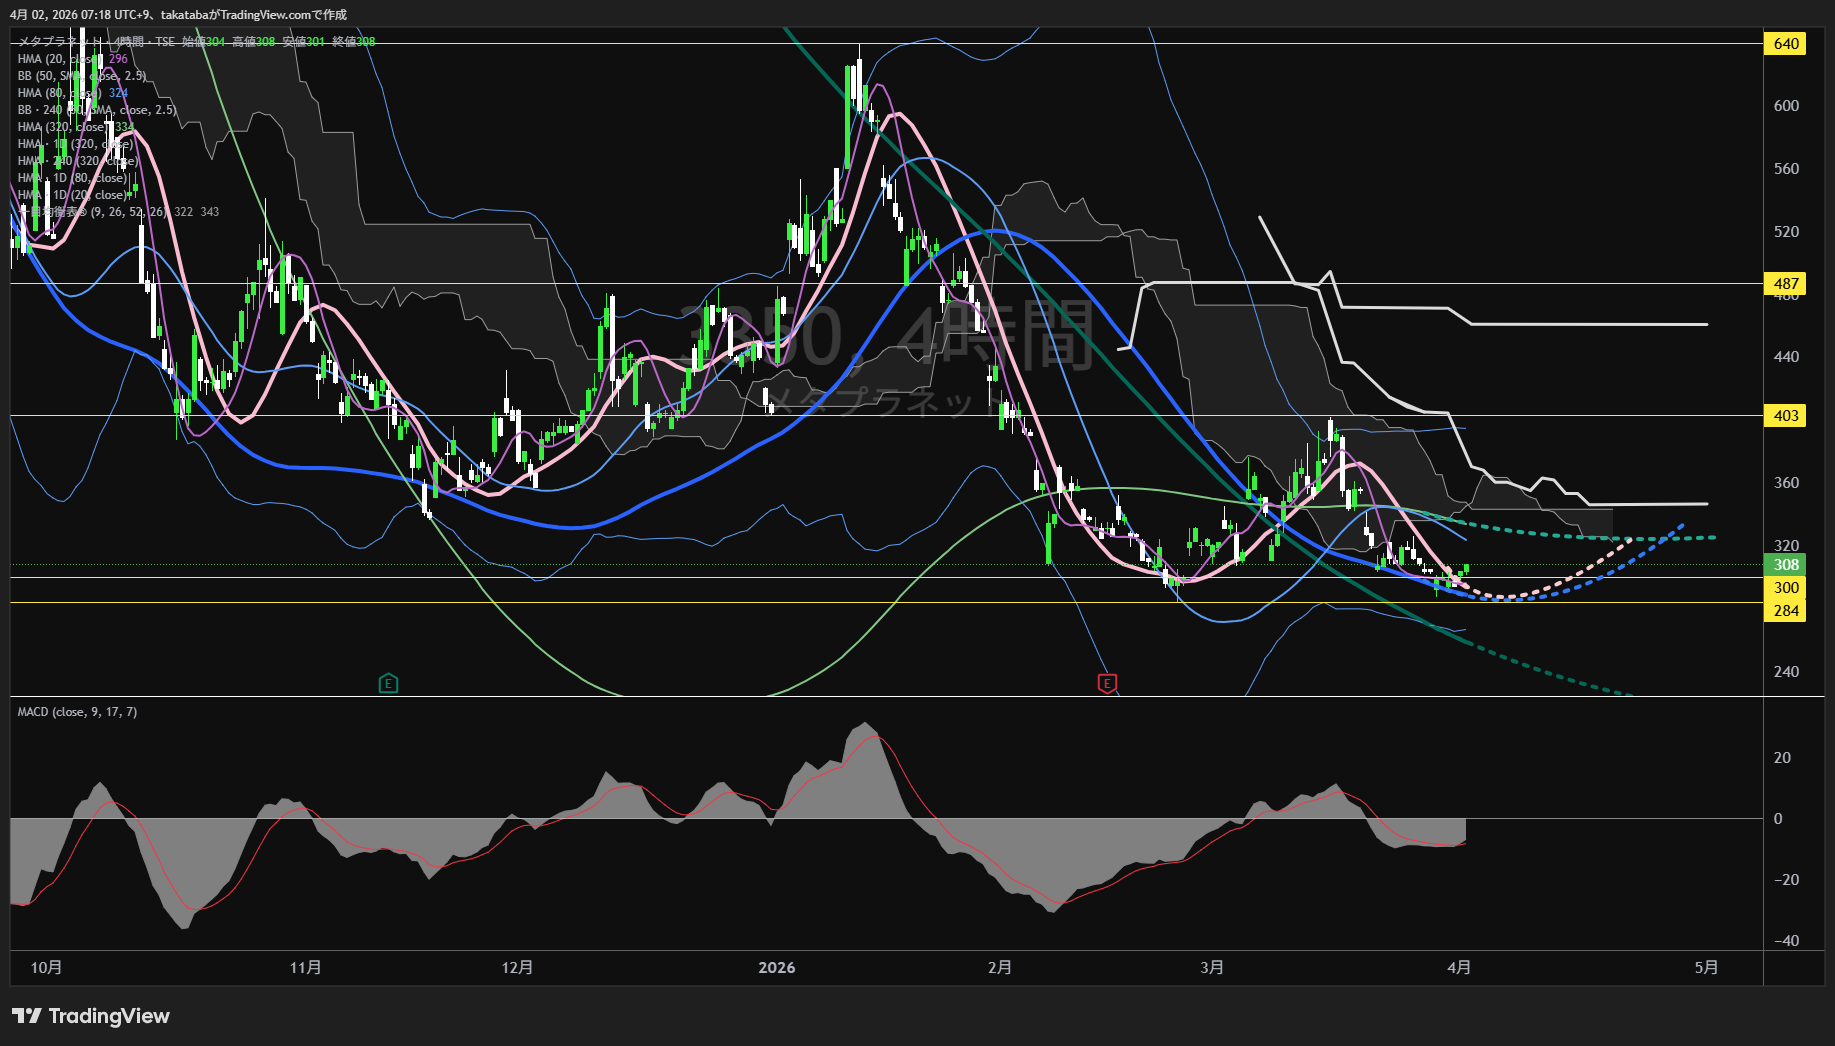Open the TradingView wordmark link

(x=109, y=1016)
